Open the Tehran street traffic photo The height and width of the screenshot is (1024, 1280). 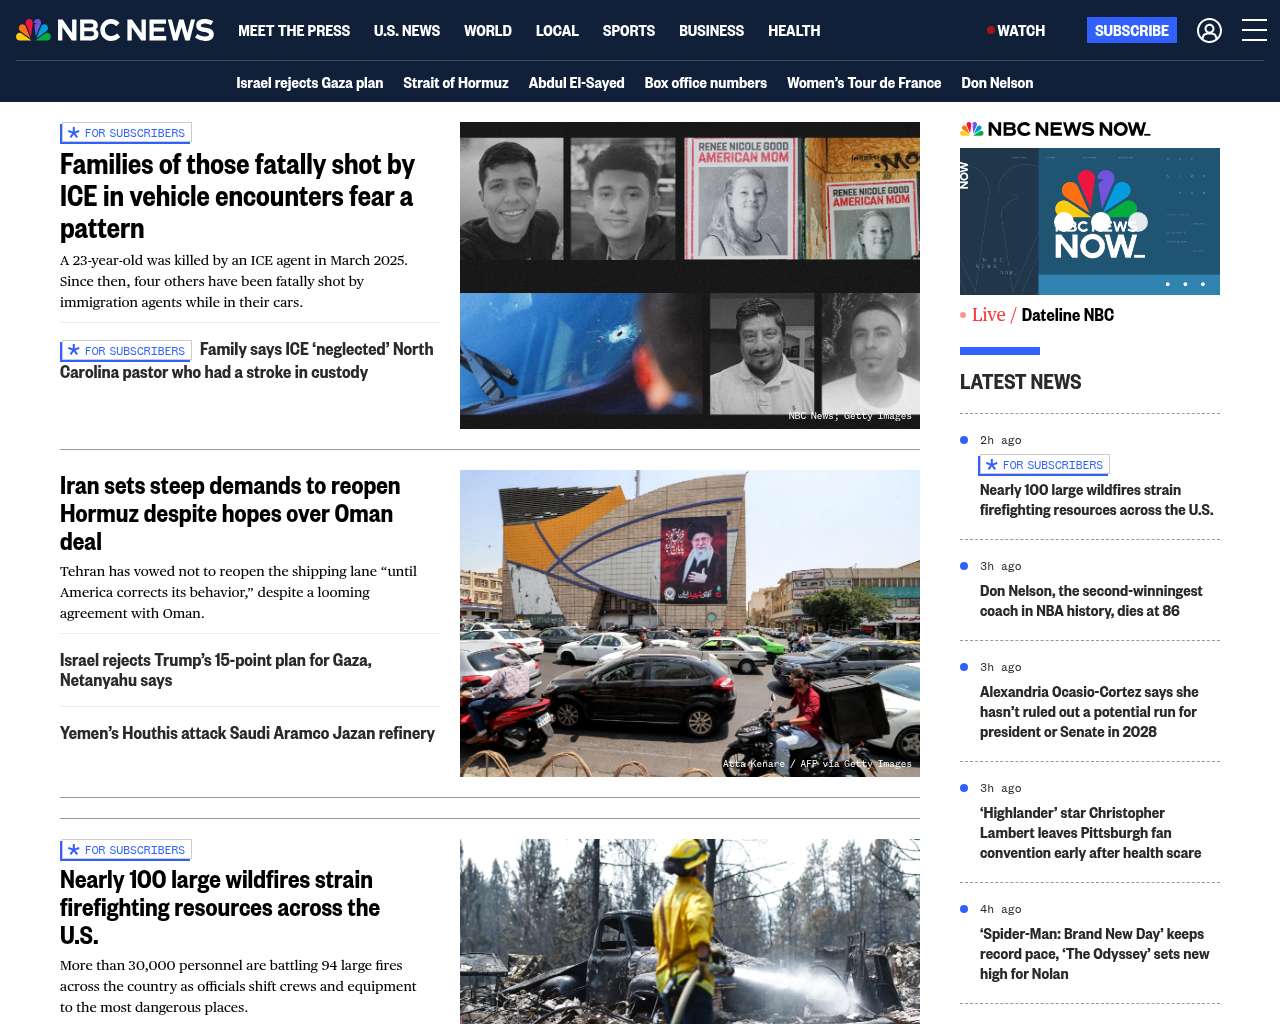690,623
